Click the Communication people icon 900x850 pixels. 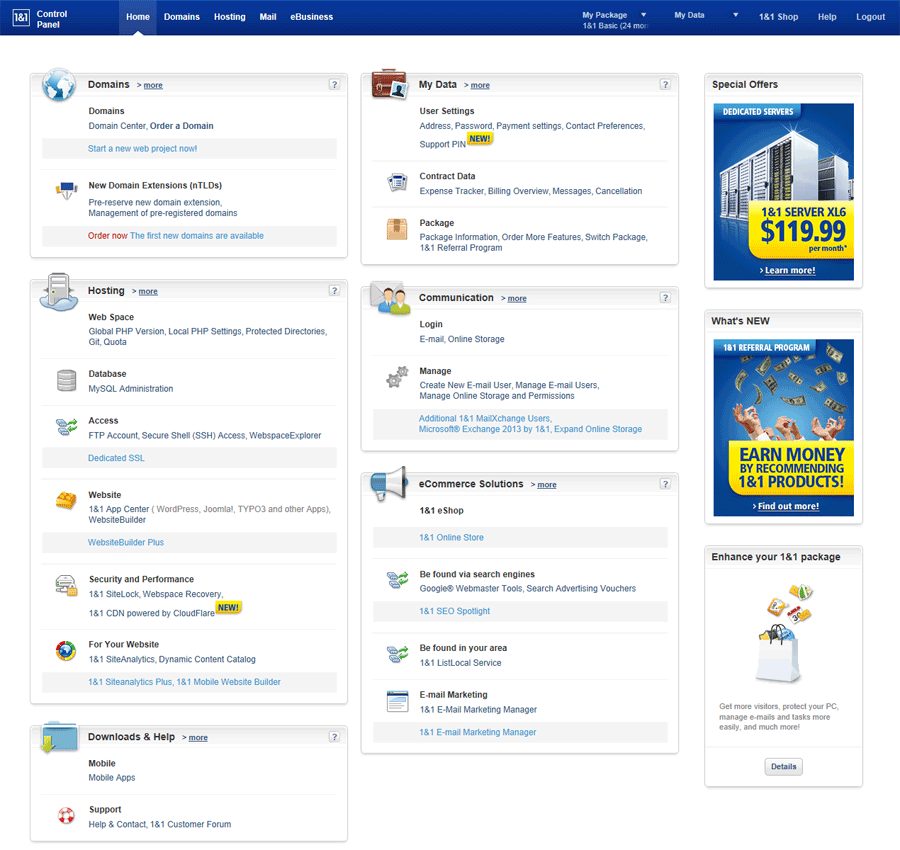[x=390, y=298]
